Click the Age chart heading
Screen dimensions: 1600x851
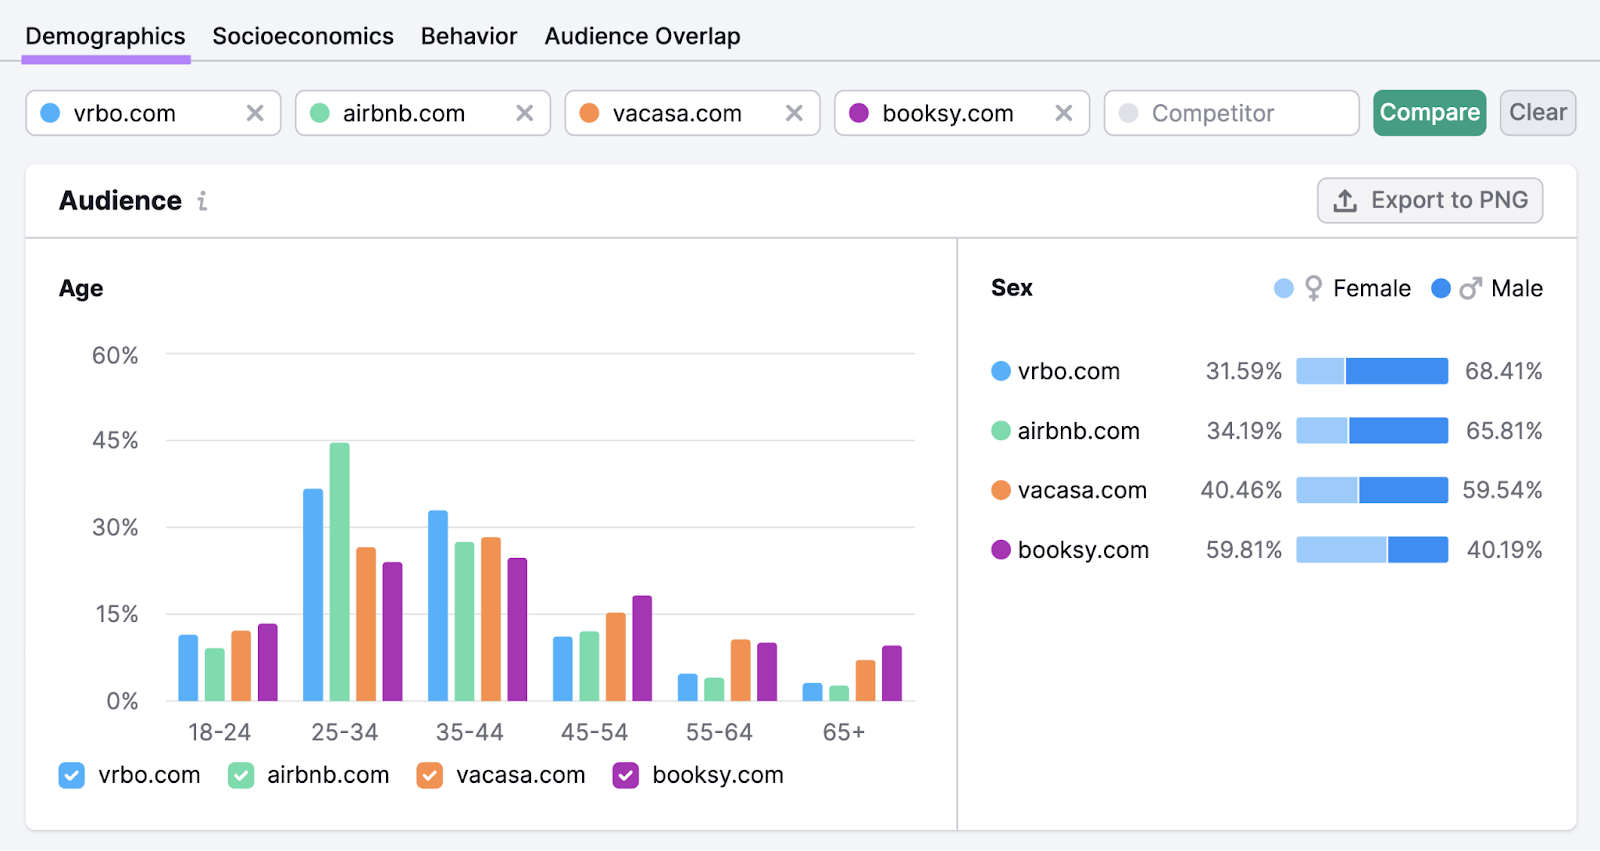pyautogui.click(x=81, y=289)
